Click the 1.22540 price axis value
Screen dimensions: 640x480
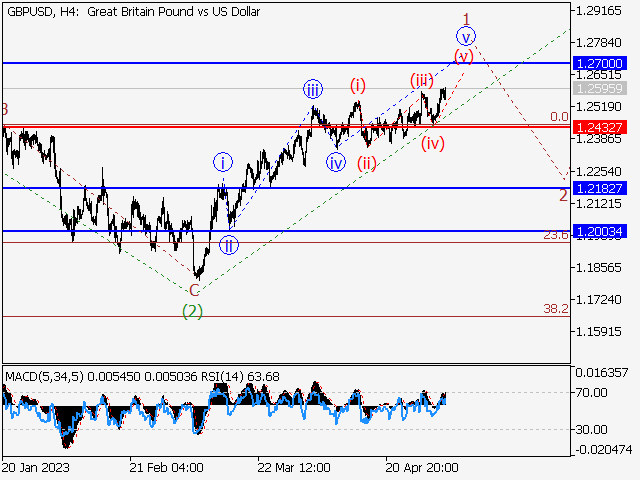coord(598,171)
